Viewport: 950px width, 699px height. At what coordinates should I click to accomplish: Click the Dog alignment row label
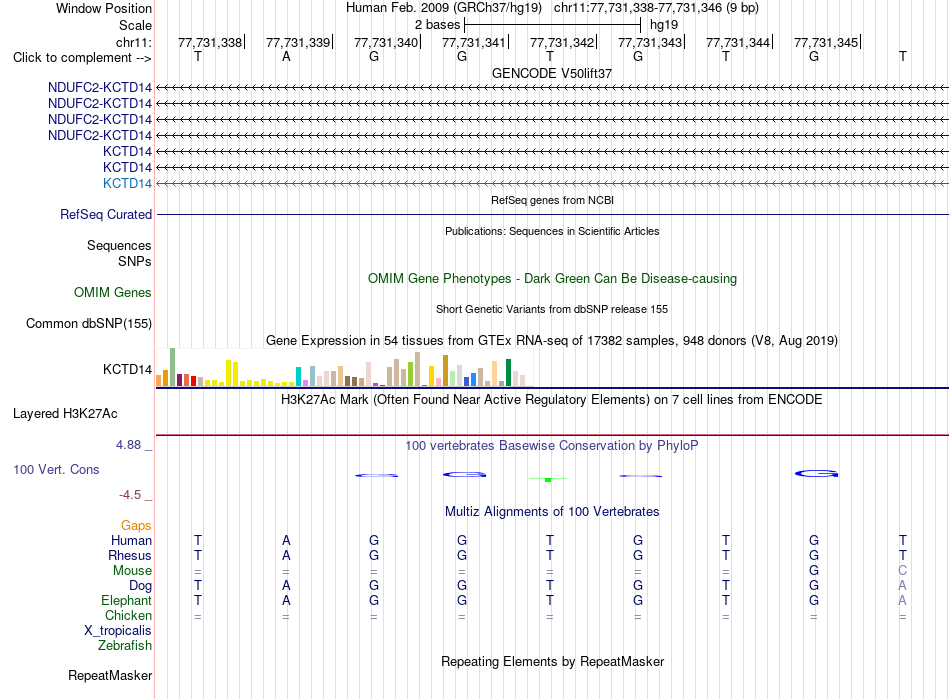tap(140, 586)
